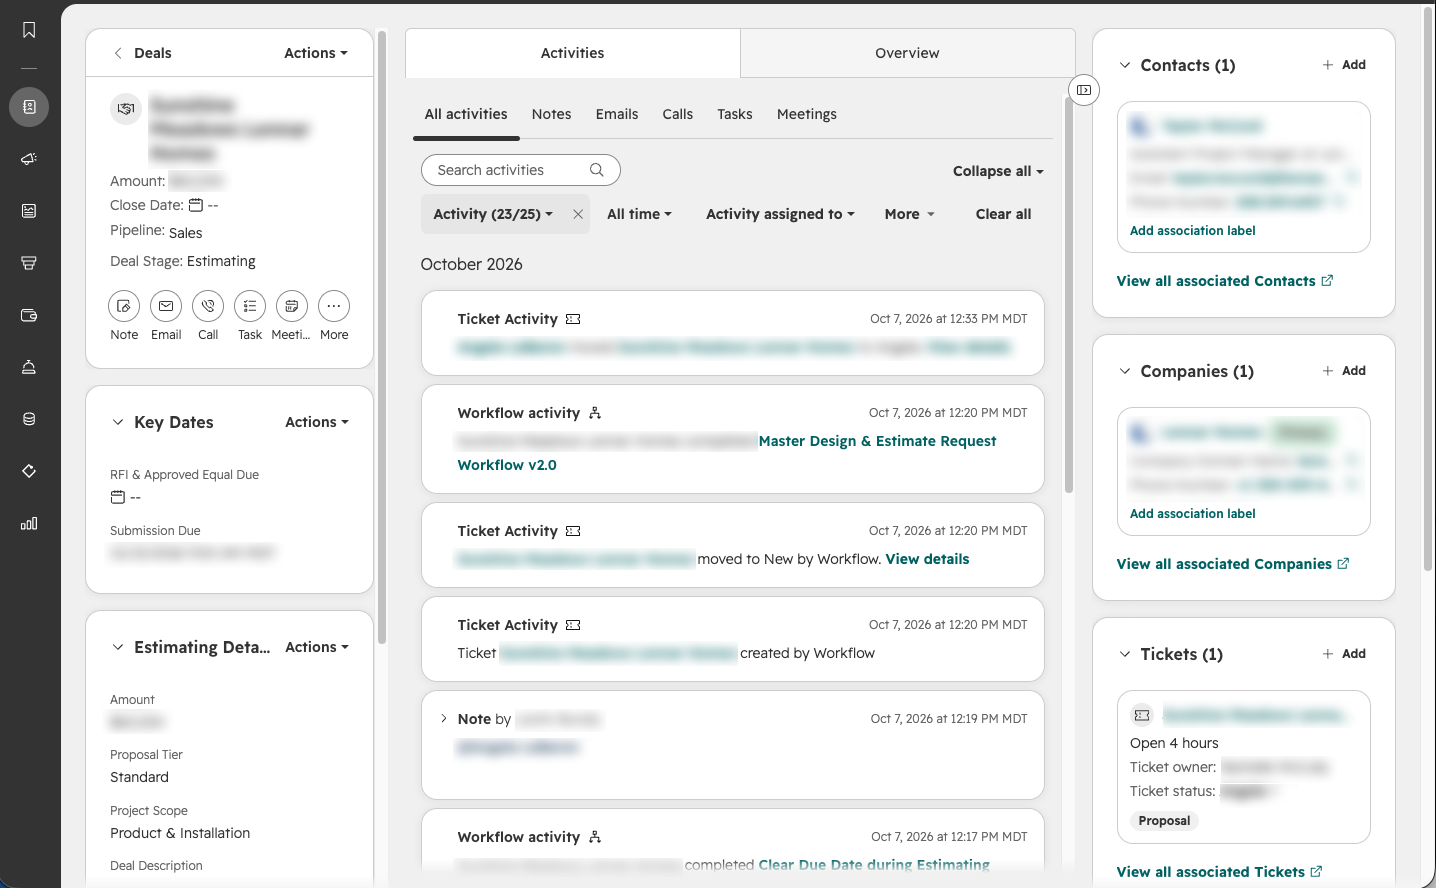The width and height of the screenshot is (1436, 888).
Task: Collapse the Key Dates section
Action: (118, 422)
